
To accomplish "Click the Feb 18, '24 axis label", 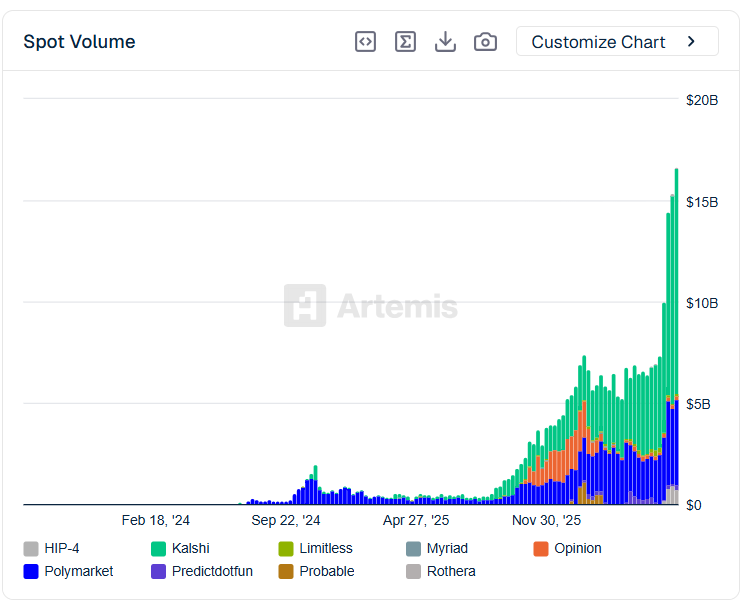I will [155, 520].
